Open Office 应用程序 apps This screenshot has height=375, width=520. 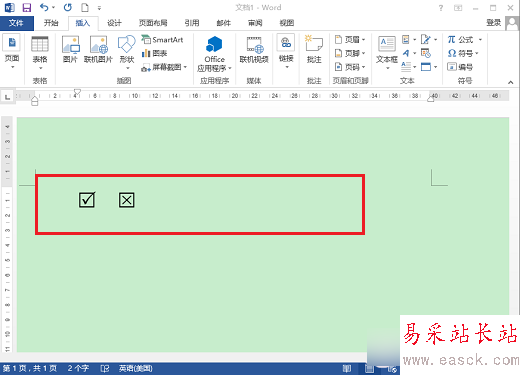(214, 53)
